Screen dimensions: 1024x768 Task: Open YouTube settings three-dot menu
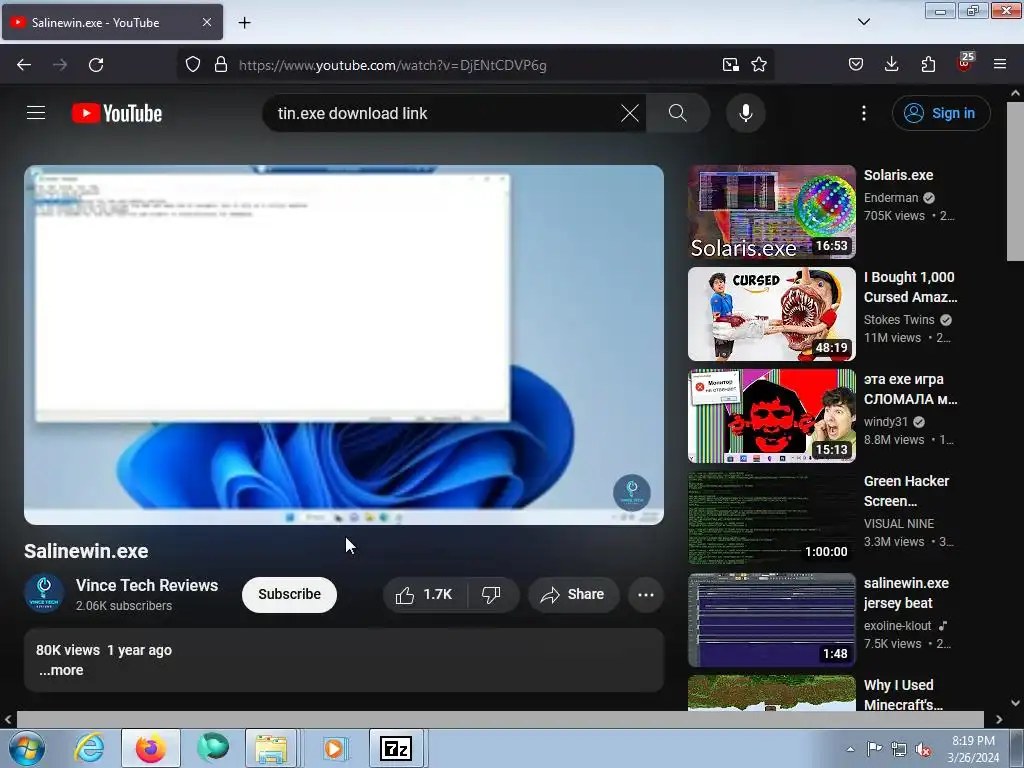click(864, 113)
